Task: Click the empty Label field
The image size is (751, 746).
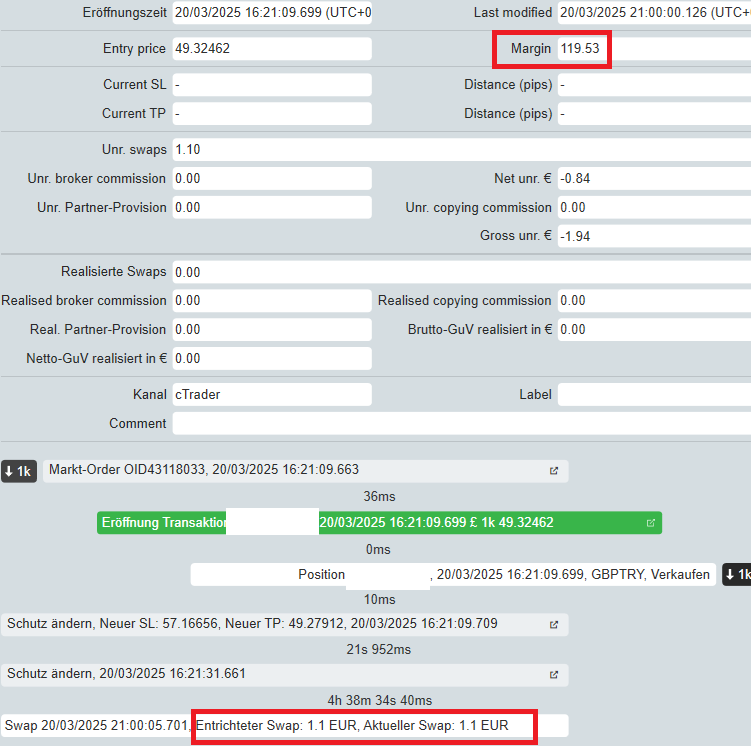Action: pos(654,395)
